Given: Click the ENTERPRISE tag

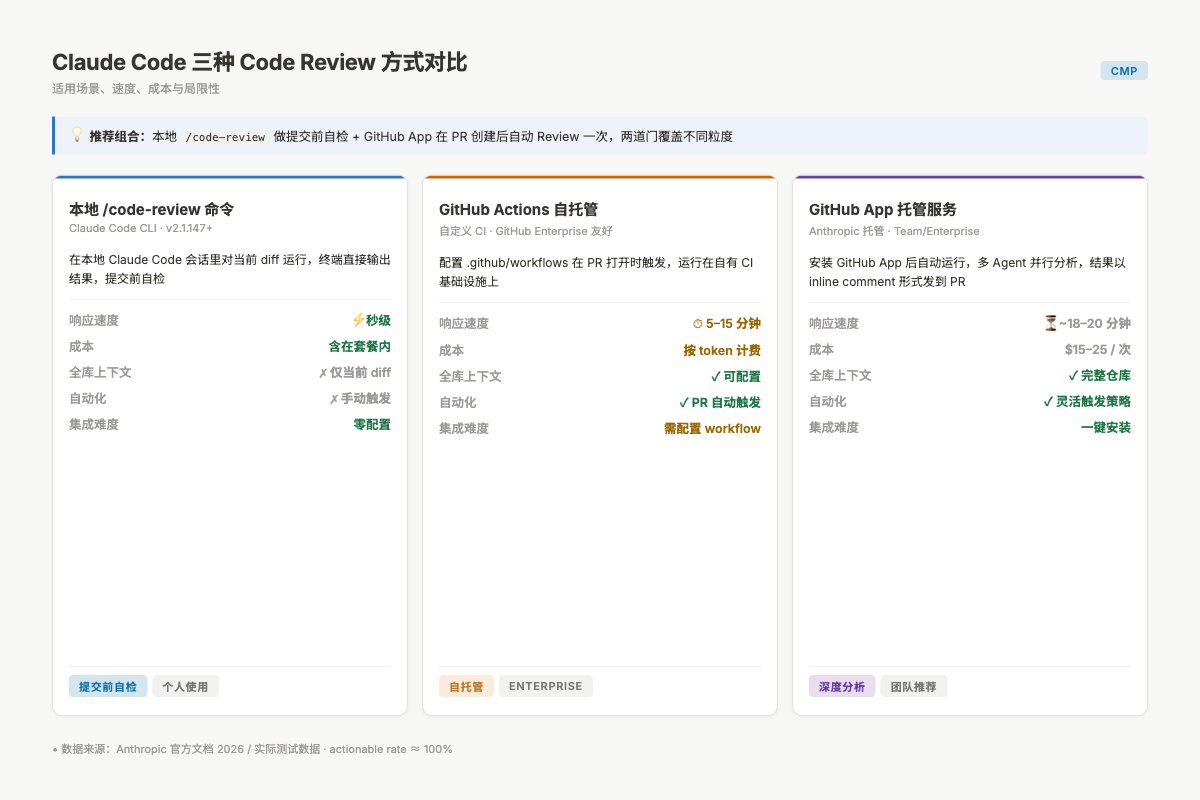Looking at the screenshot, I should 546,687.
